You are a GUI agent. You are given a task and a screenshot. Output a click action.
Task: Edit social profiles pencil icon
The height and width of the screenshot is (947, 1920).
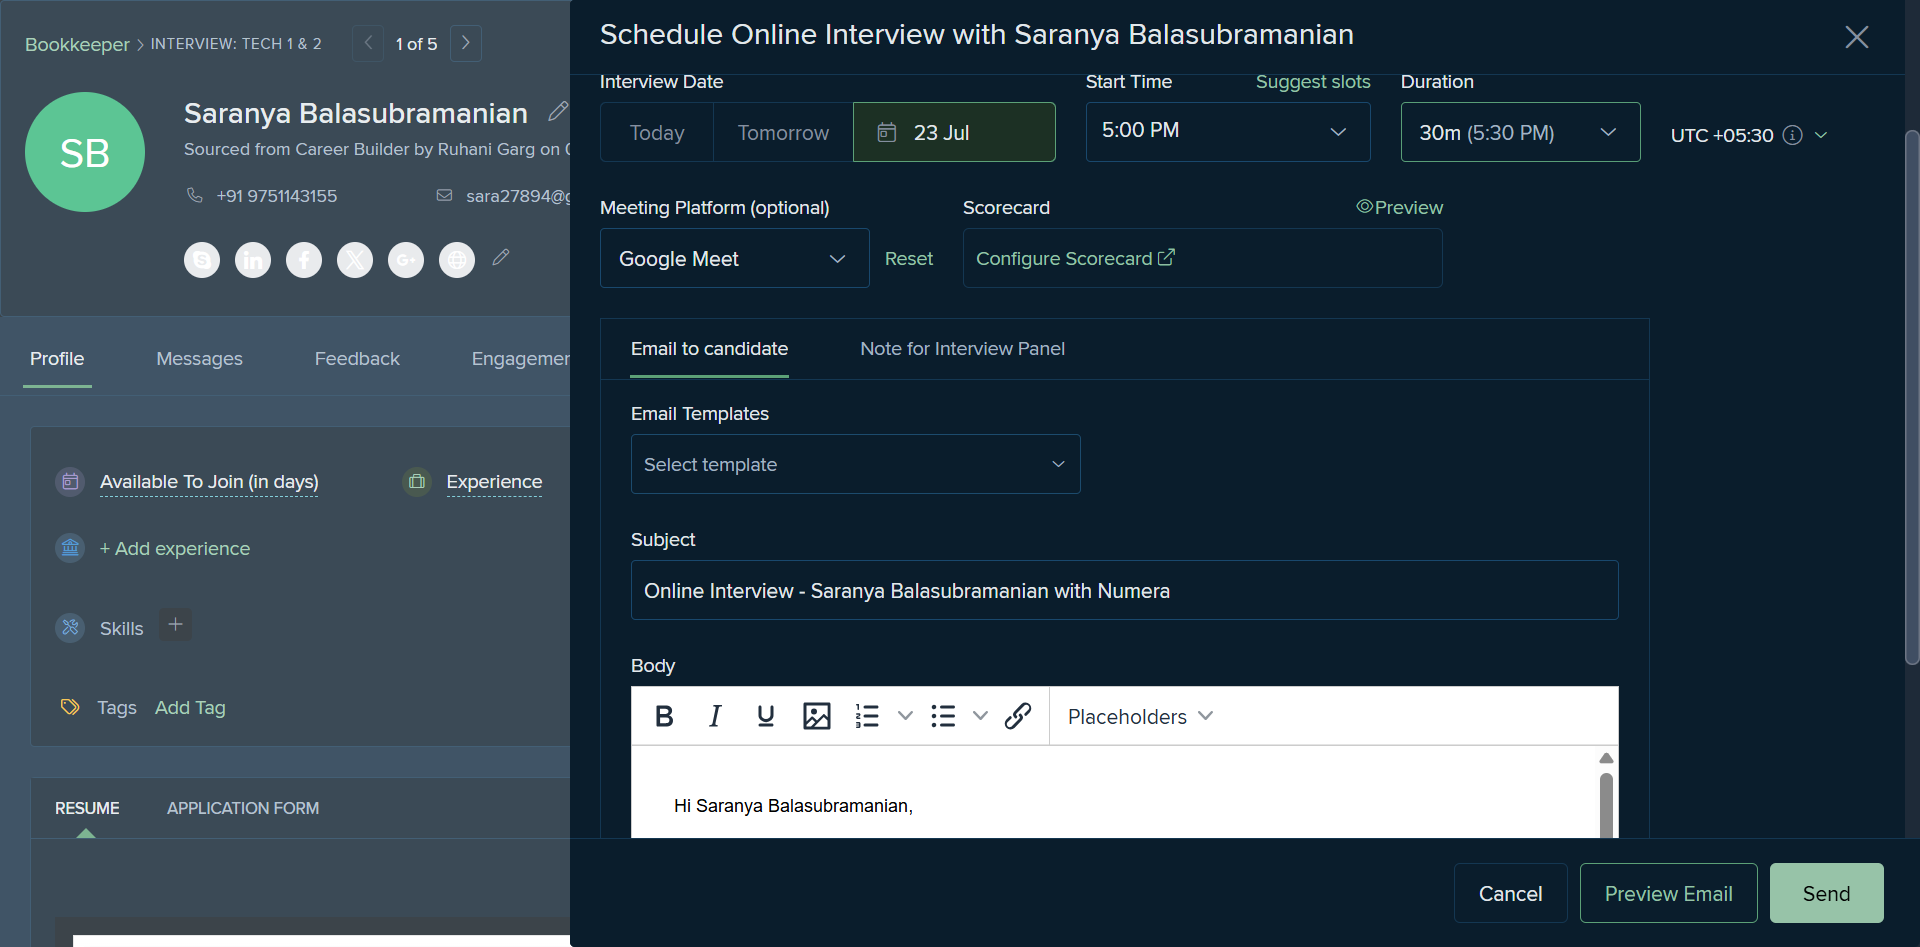(501, 257)
